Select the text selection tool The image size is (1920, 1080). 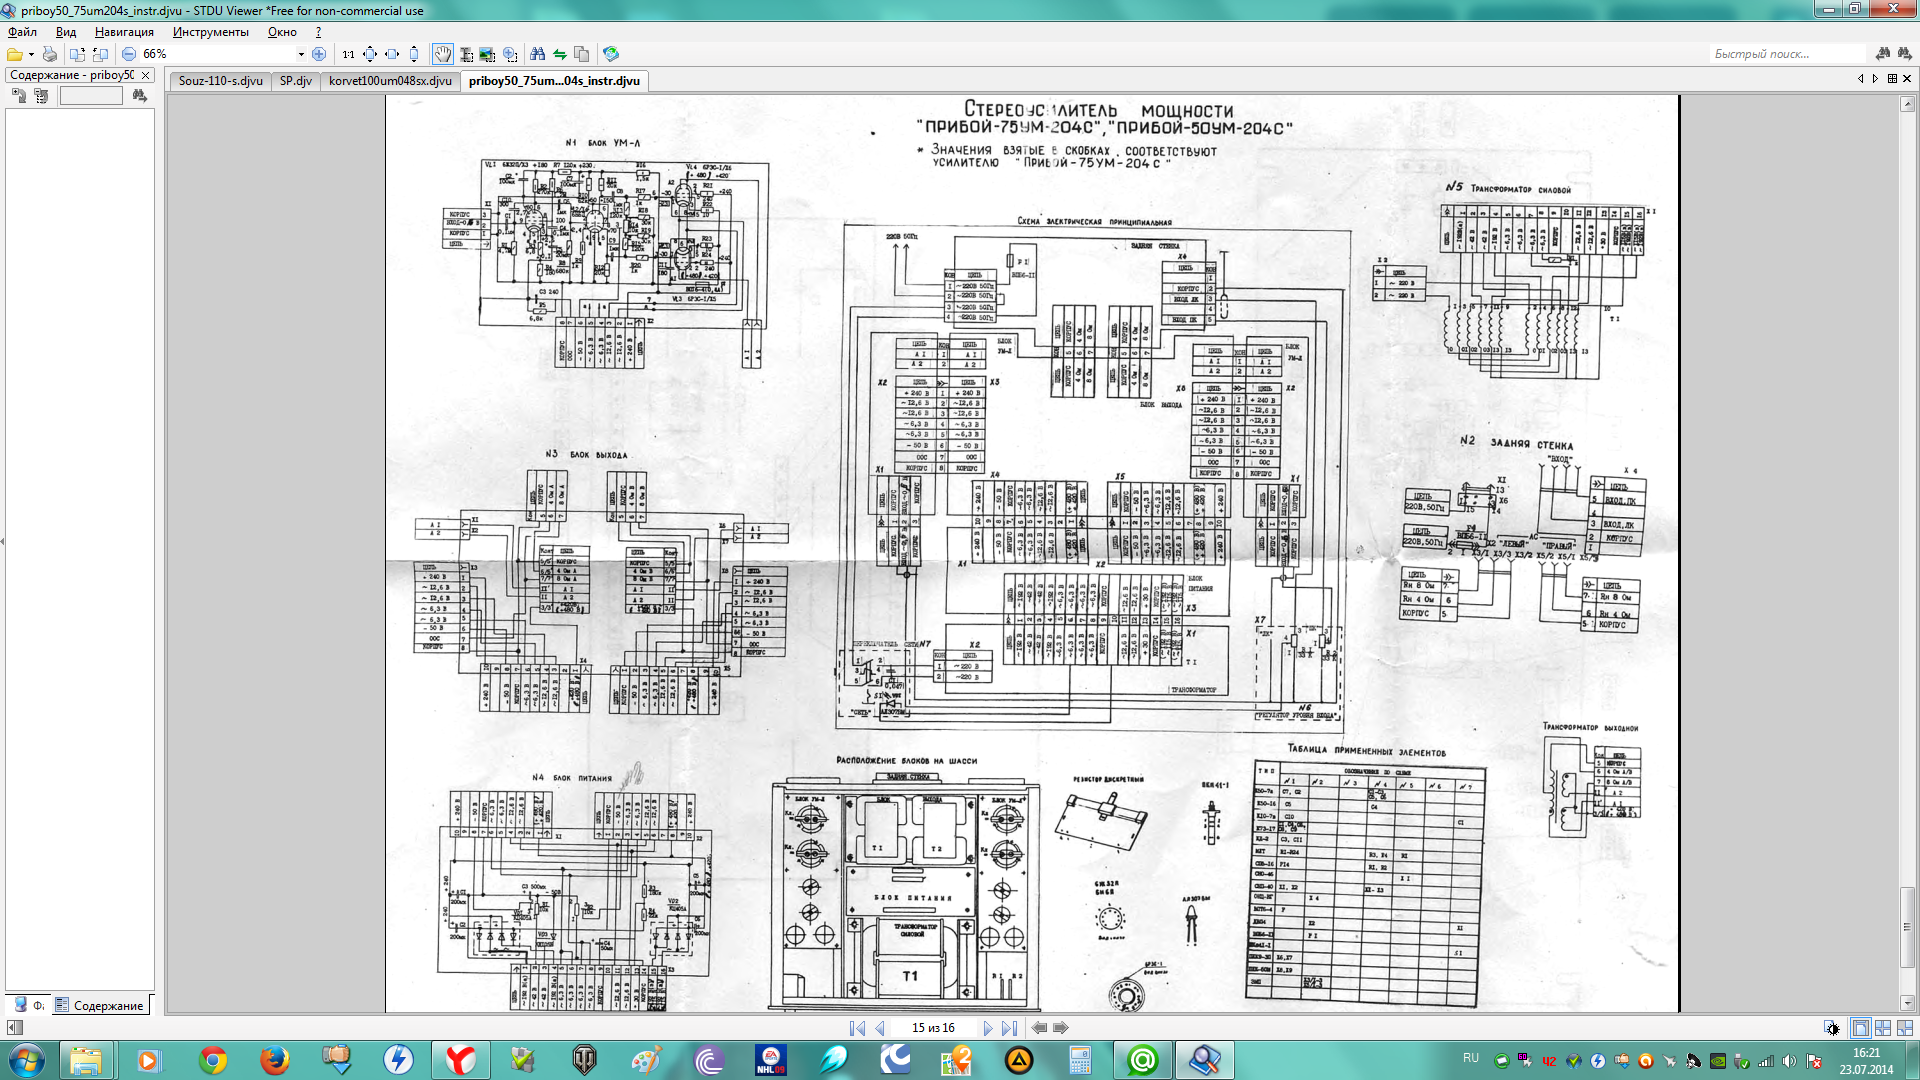click(x=466, y=54)
